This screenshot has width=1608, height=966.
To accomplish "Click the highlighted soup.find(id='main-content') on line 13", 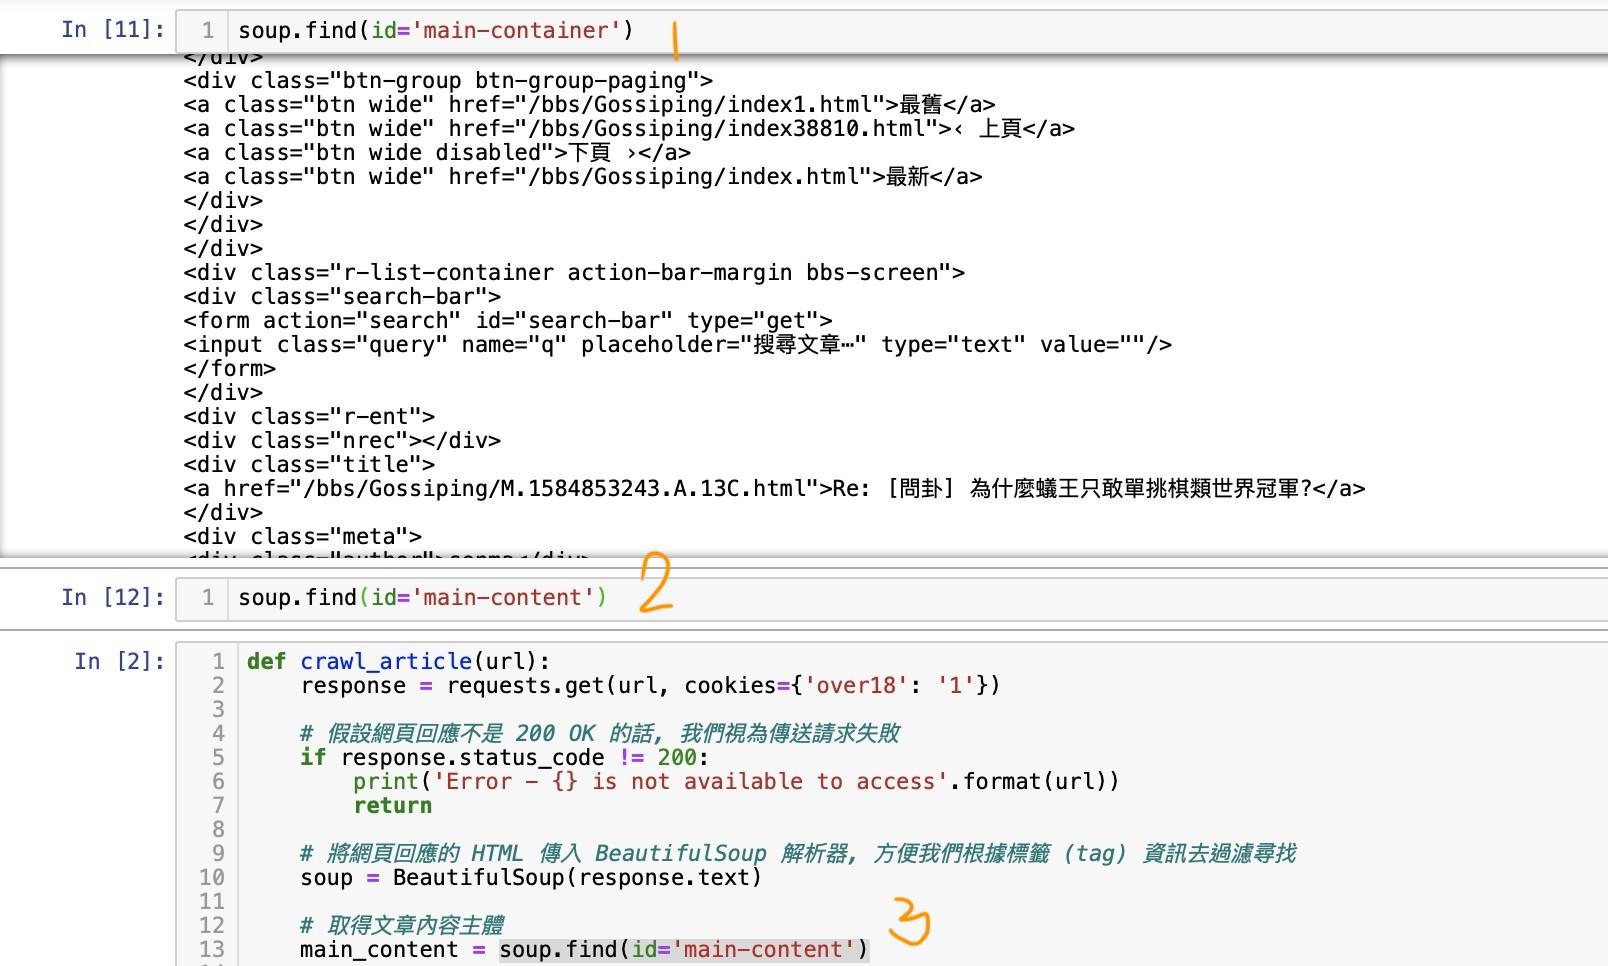I will click(x=684, y=949).
